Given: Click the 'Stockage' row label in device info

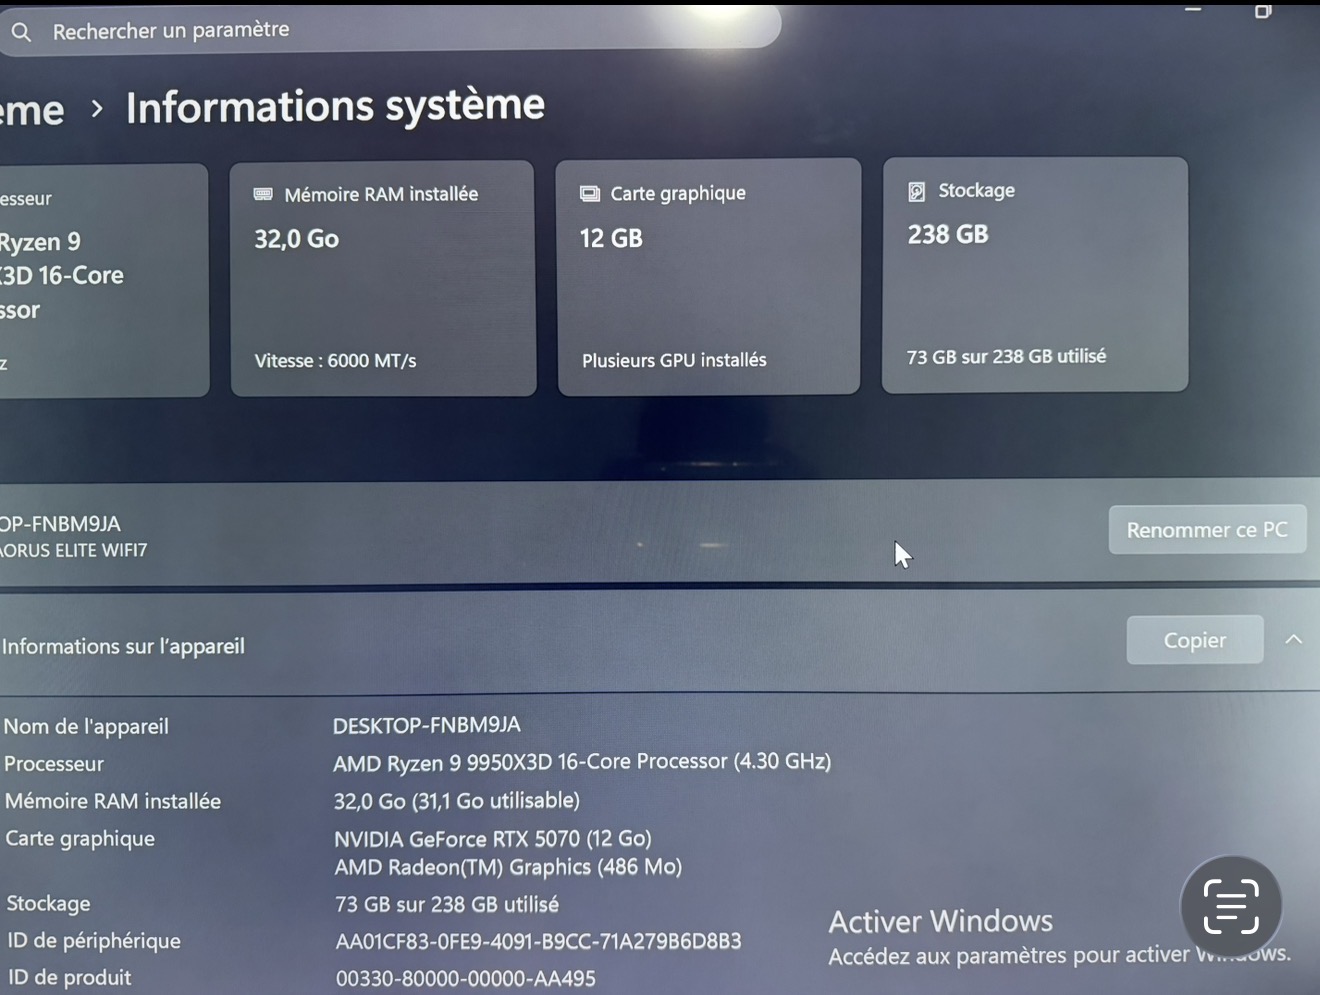Looking at the screenshot, I should tap(48, 904).
